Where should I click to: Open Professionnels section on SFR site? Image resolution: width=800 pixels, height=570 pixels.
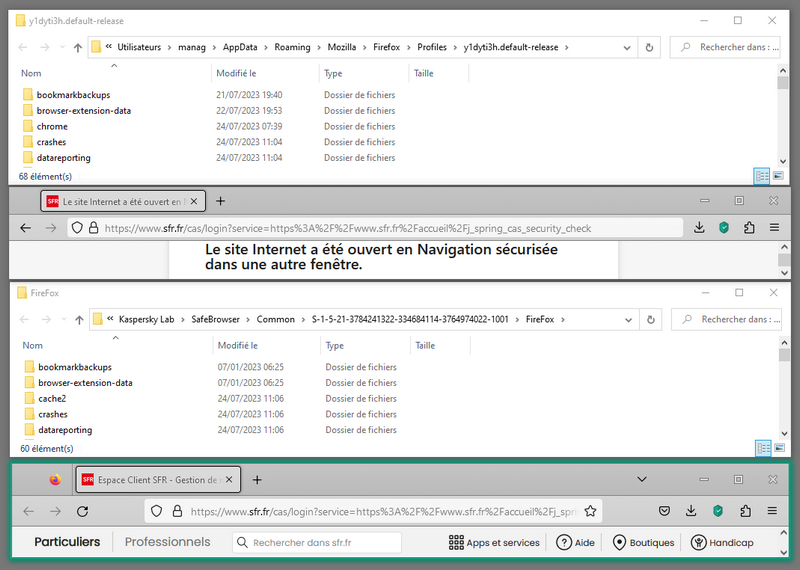pos(167,542)
